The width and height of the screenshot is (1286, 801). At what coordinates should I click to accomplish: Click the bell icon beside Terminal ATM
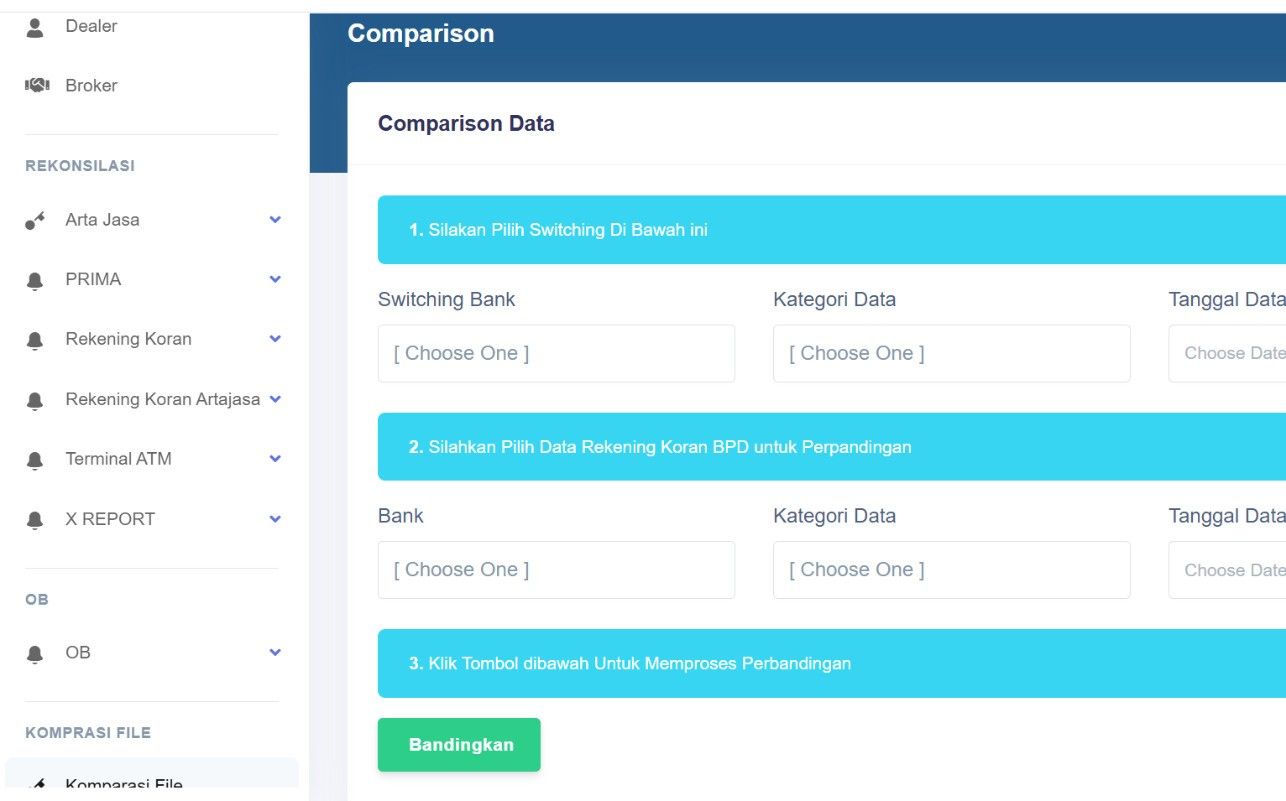(x=35, y=461)
